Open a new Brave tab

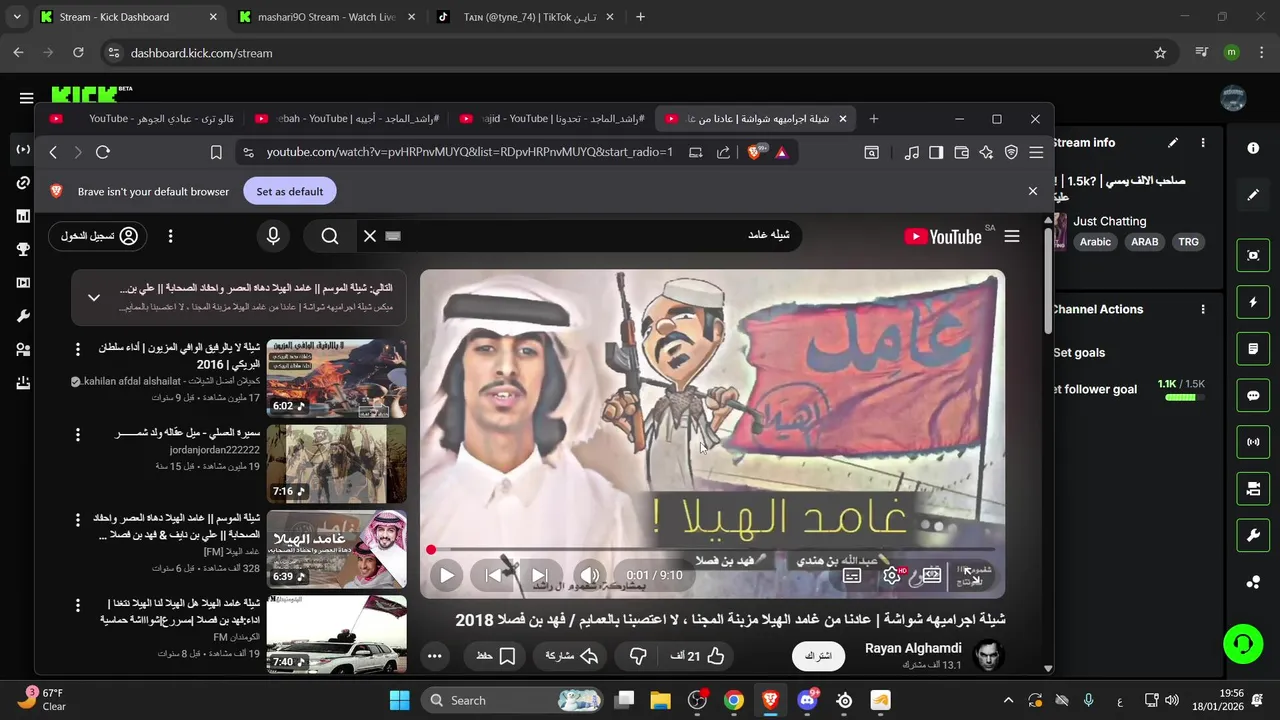point(874,119)
